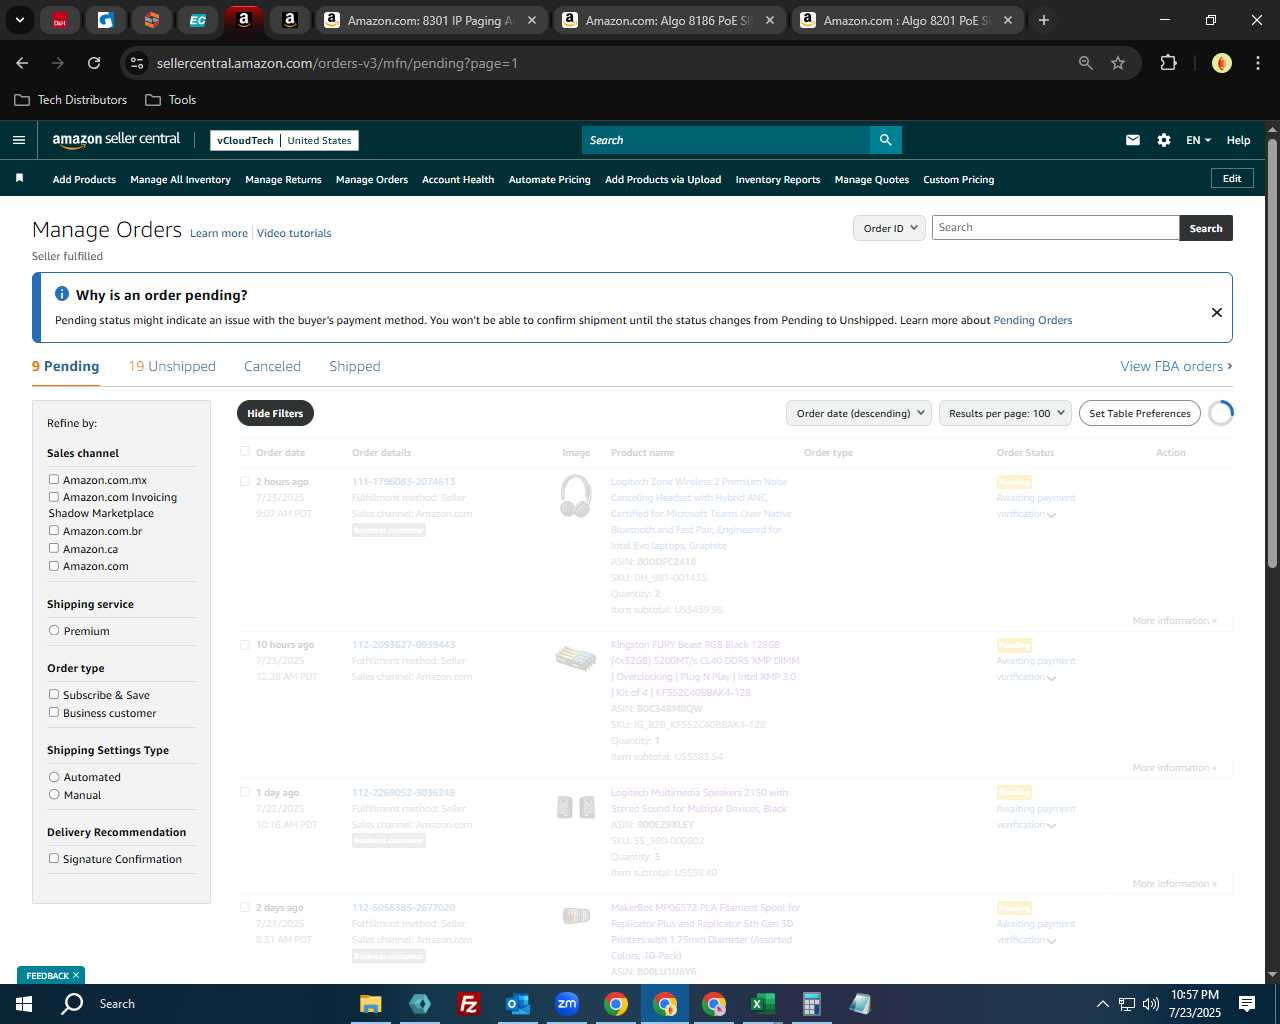Open the Seller Central hamburger menu
Viewport: 1280px width, 1024px height.
[x=19, y=140]
